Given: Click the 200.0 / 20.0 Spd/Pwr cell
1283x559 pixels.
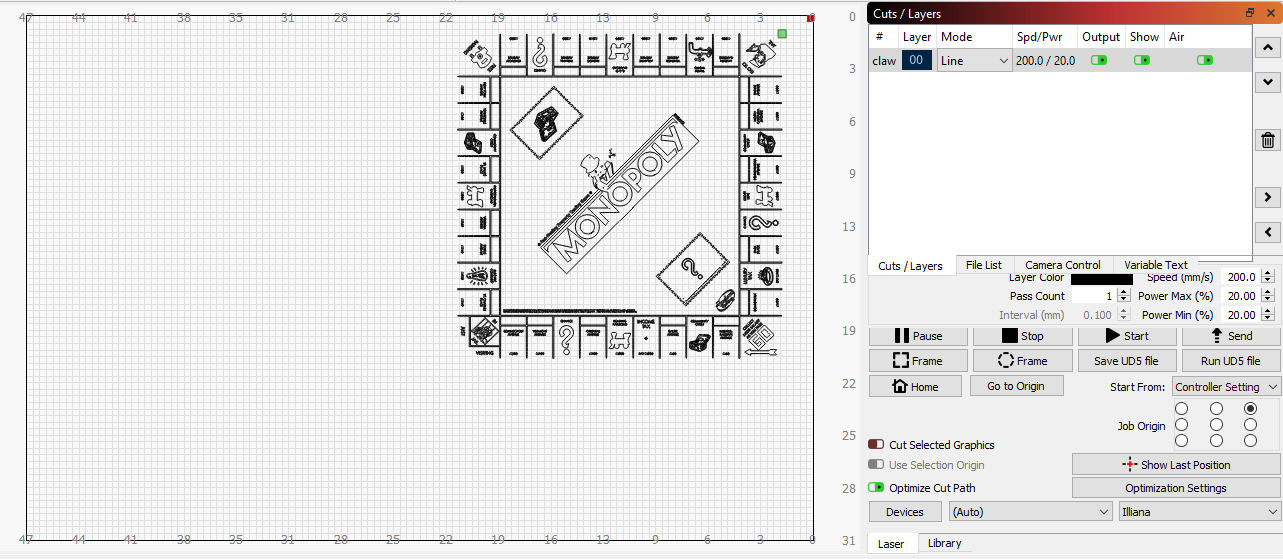Looking at the screenshot, I should coord(1046,61).
